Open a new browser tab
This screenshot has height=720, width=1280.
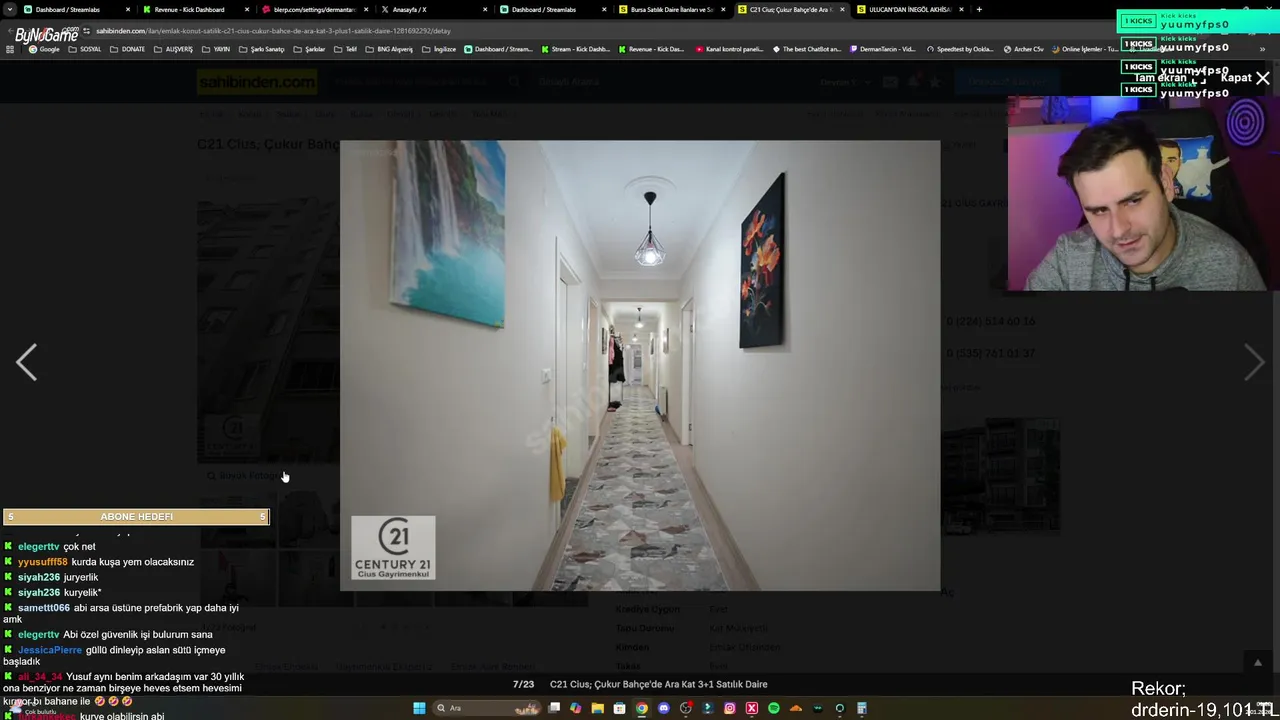pyautogui.click(x=979, y=9)
